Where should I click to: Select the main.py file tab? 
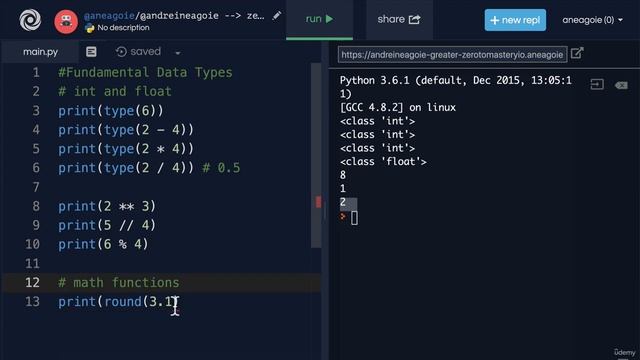(x=40, y=52)
